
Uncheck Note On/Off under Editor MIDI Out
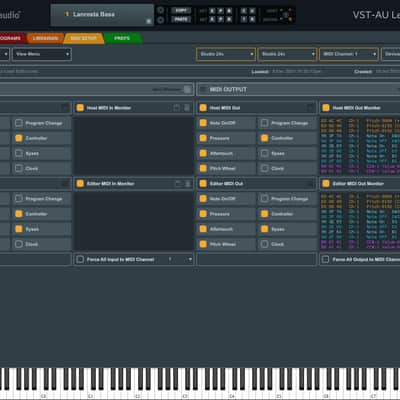203,199
